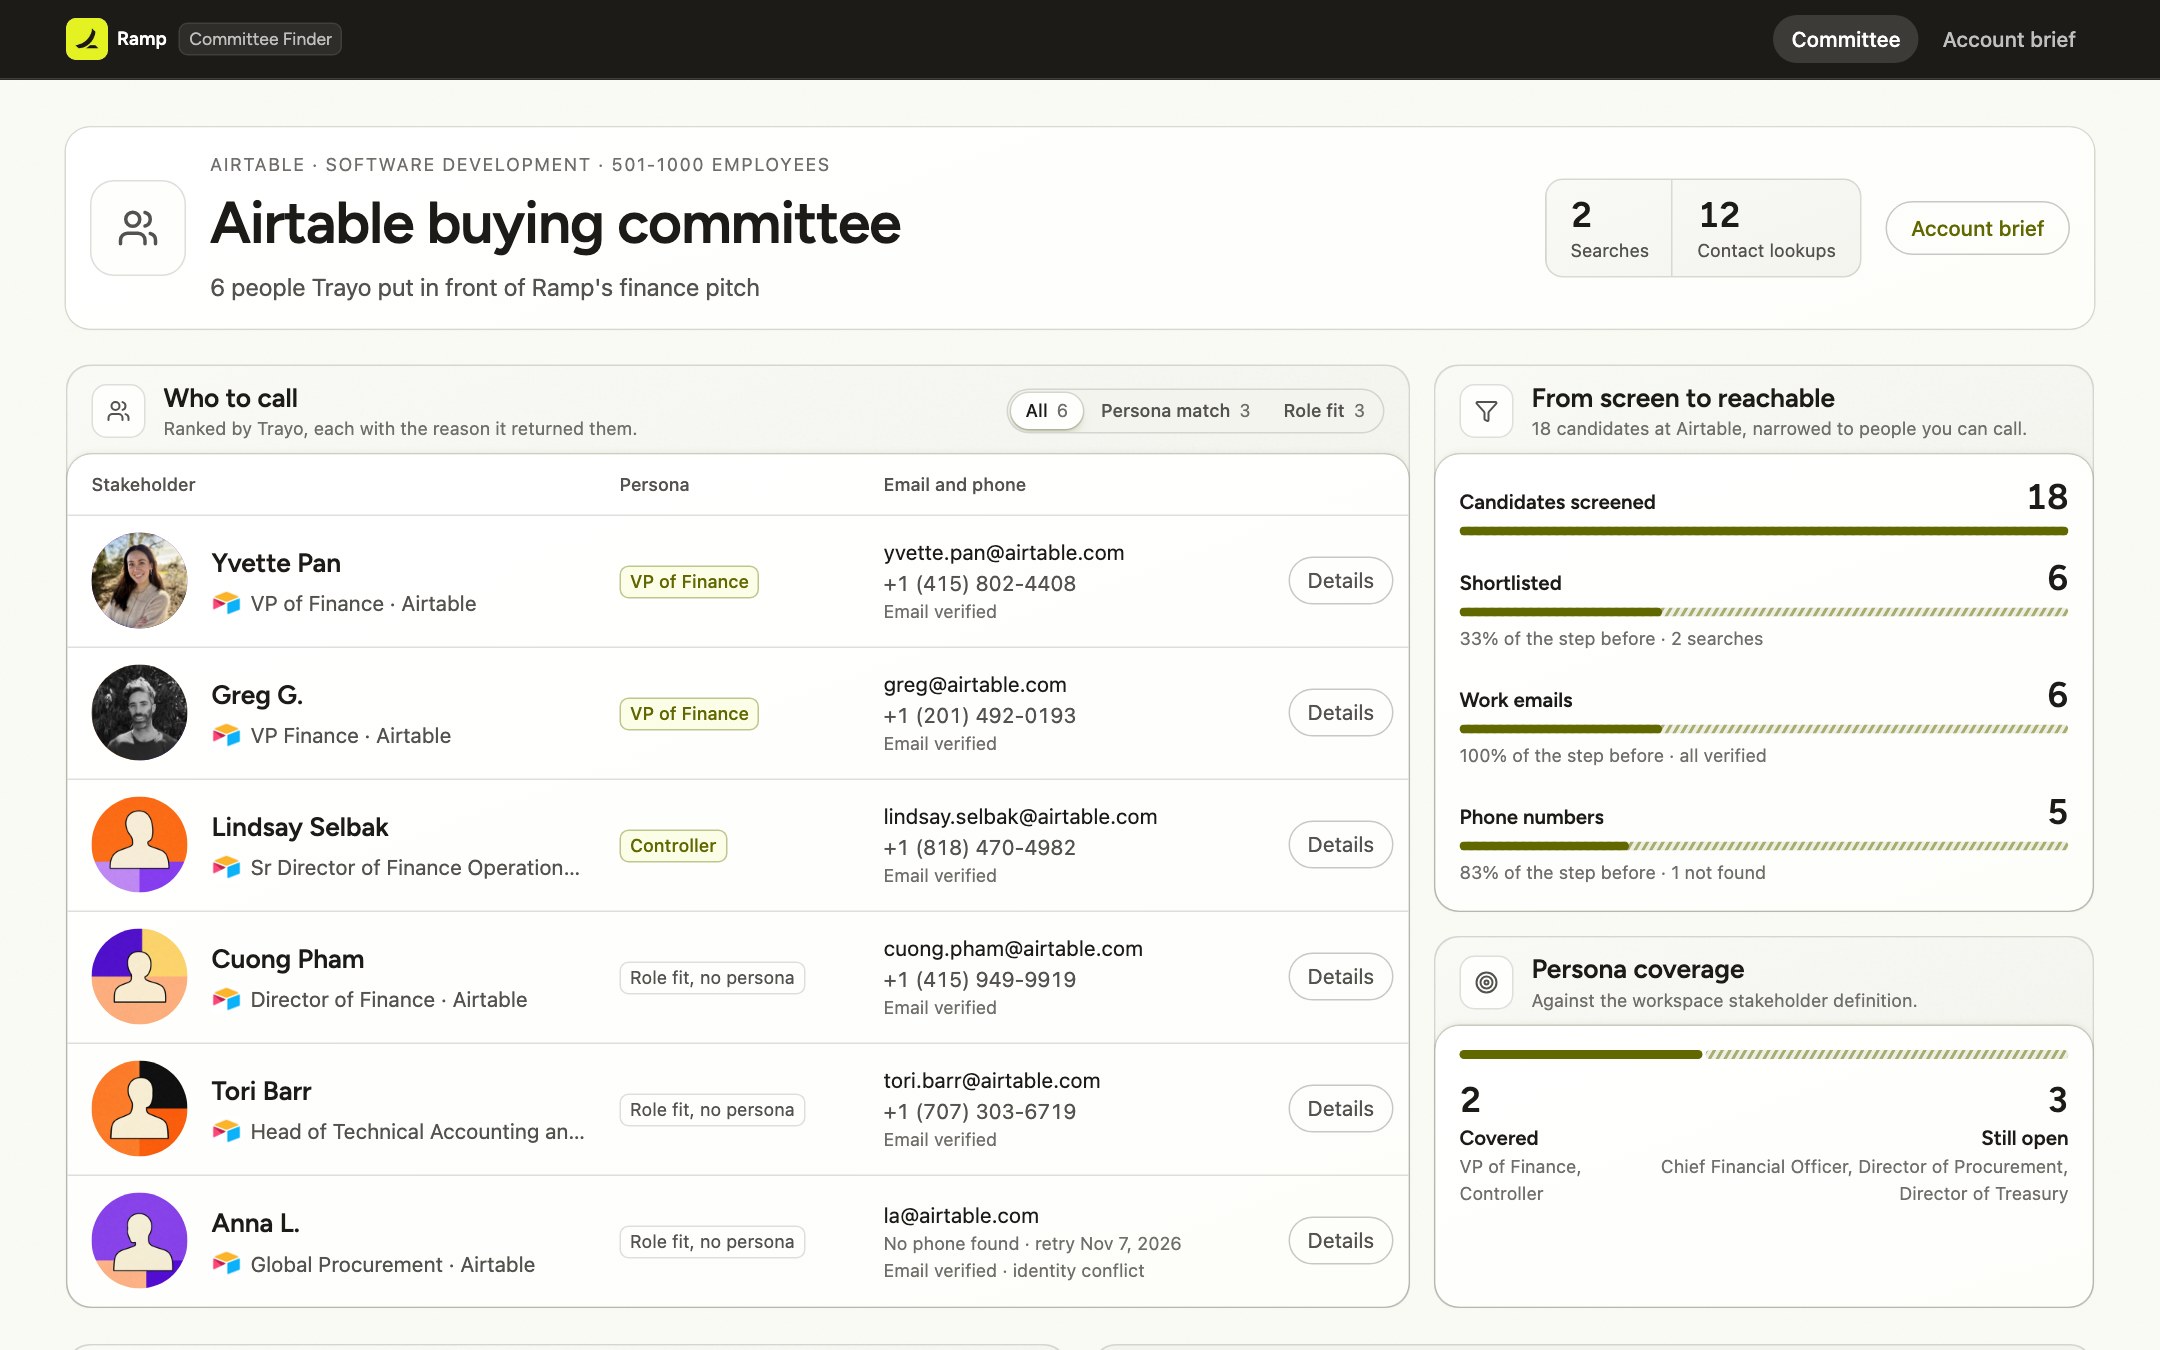Filter by Role fit 3
Viewport: 2160px width, 1350px height.
coord(1323,411)
